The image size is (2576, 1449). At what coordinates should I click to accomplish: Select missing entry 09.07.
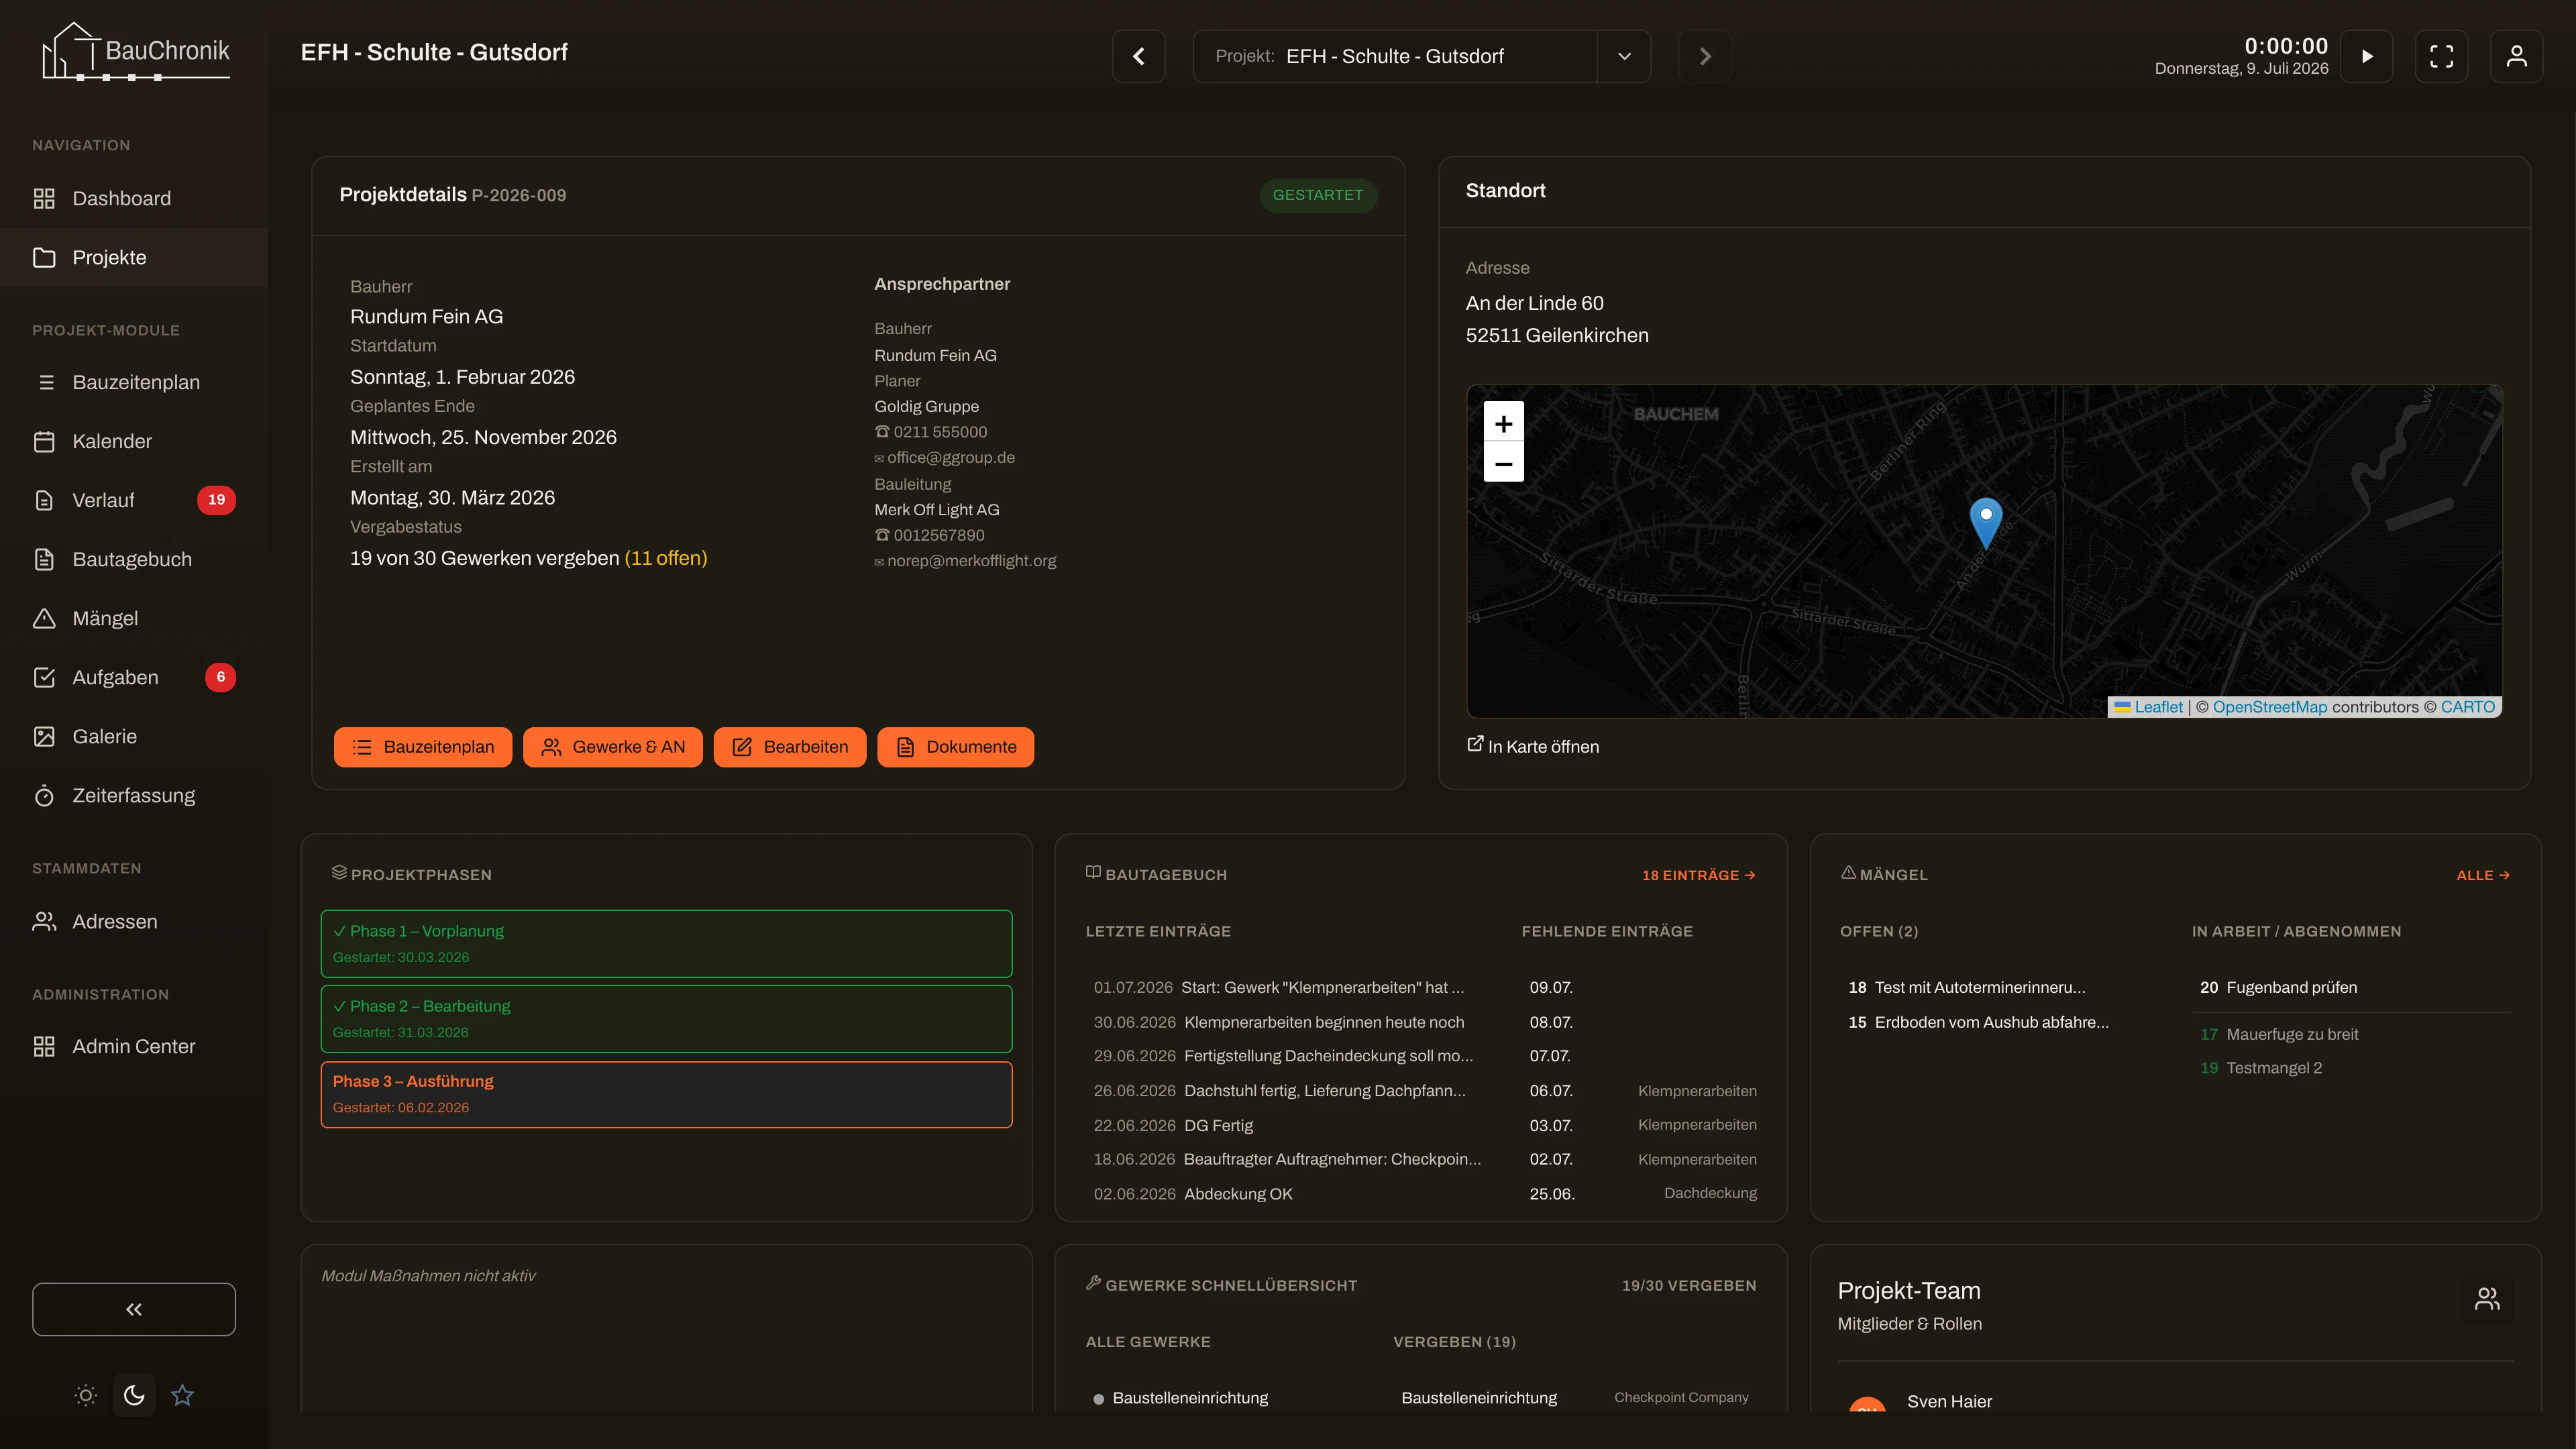click(1551, 987)
